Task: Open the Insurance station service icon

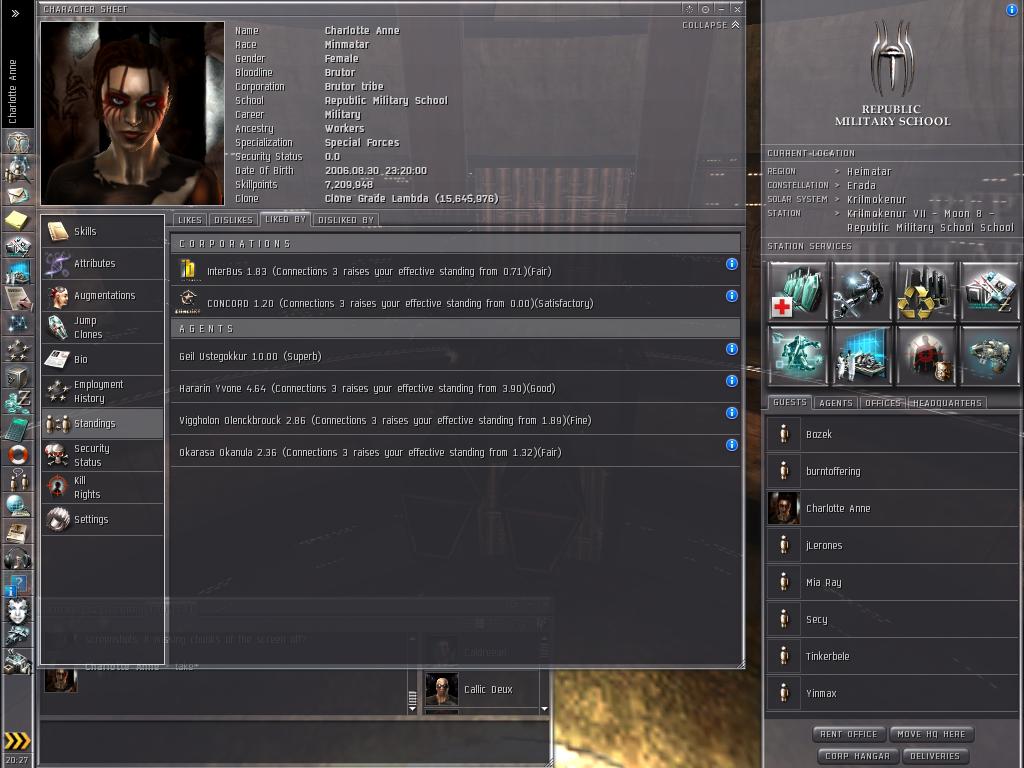Action: 989,355
